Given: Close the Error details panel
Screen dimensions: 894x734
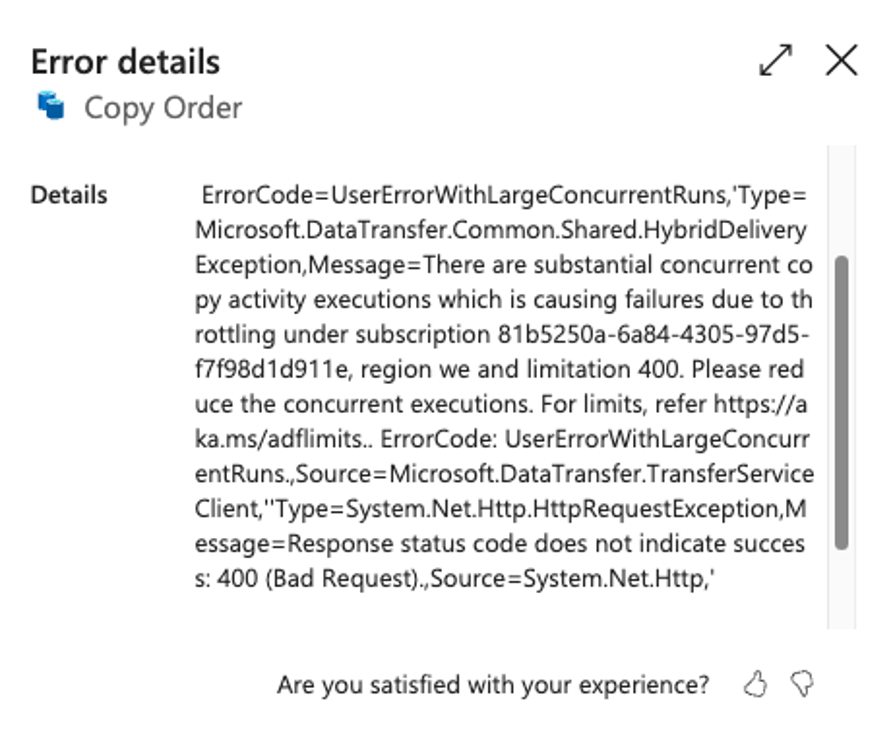Looking at the screenshot, I should click(x=841, y=61).
